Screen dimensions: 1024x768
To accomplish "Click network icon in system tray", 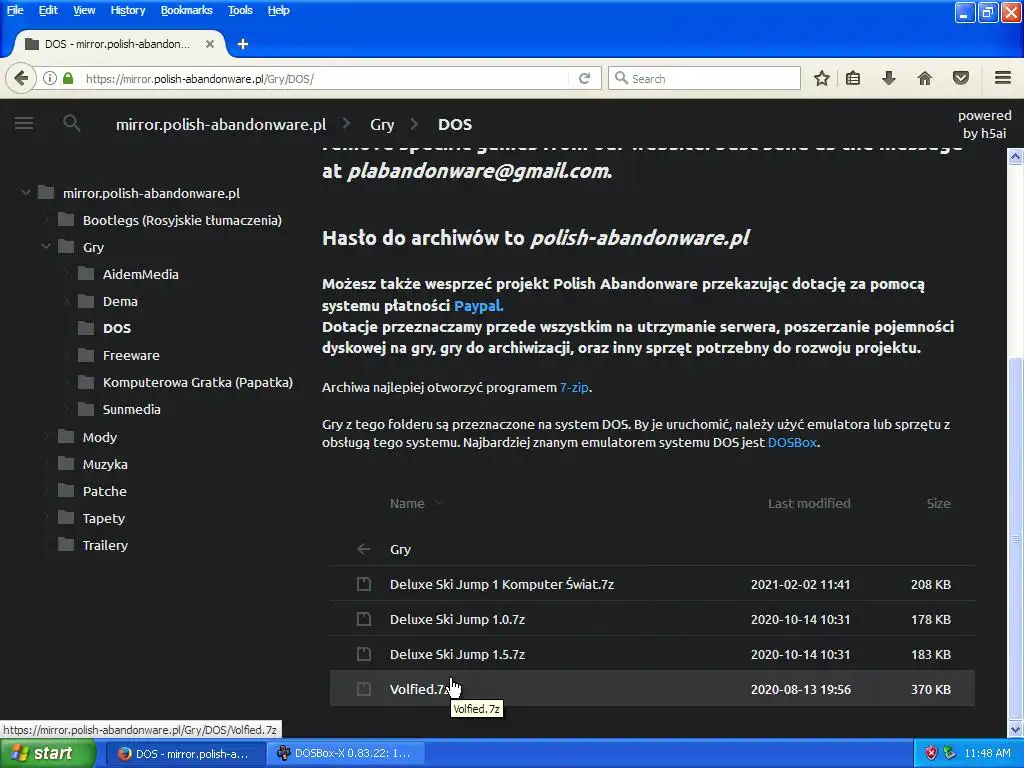I will (950, 753).
